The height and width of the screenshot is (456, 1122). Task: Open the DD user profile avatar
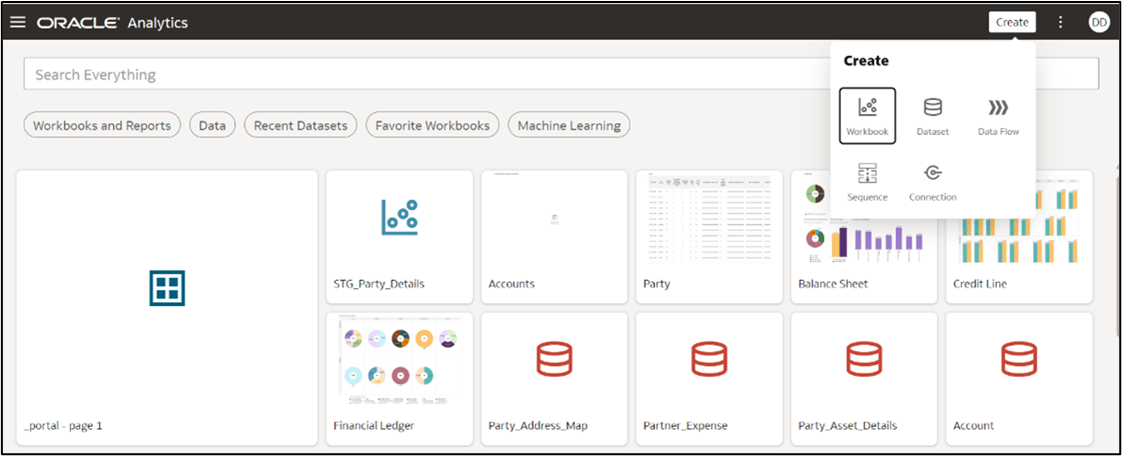click(x=1098, y=22)
